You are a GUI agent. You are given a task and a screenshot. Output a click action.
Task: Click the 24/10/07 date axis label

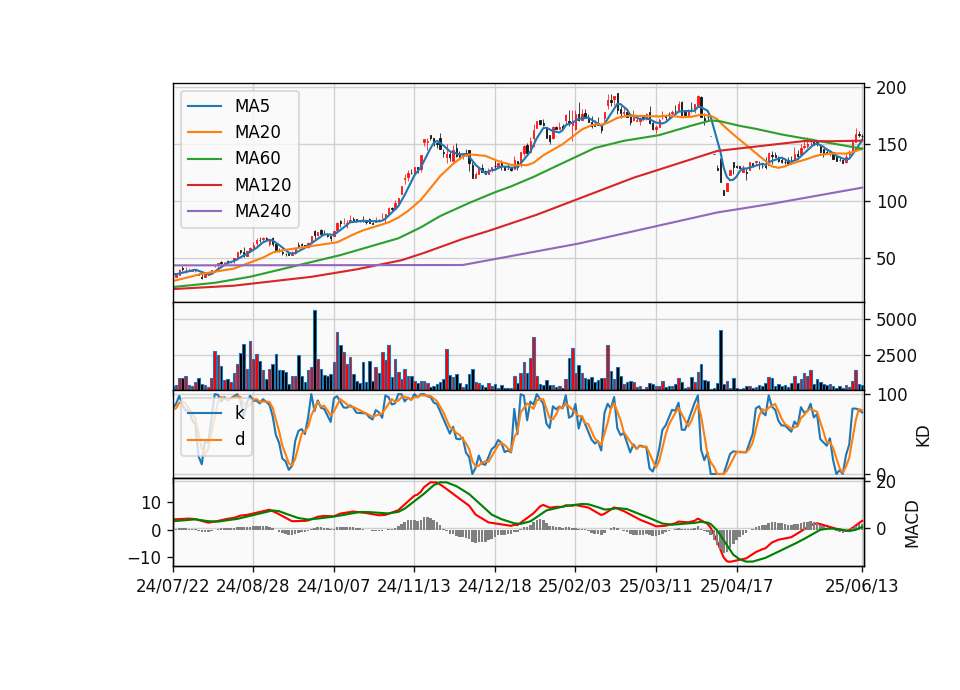coord(334,586)
